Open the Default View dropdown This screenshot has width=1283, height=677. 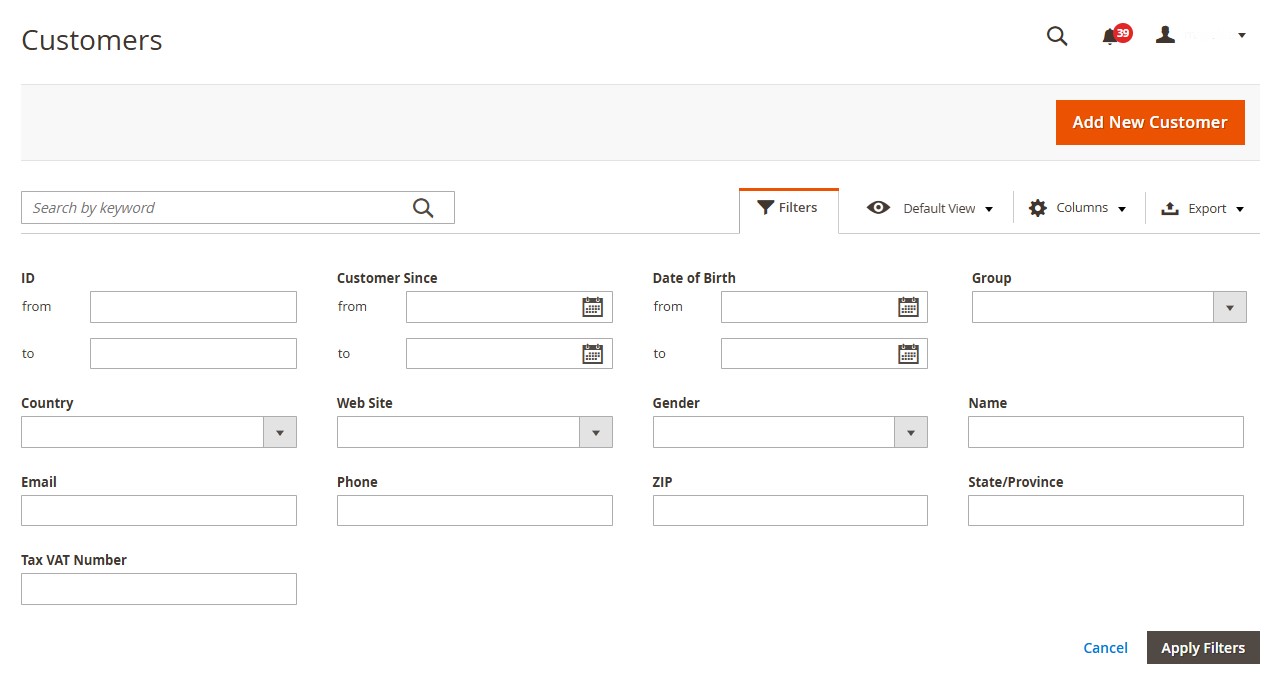930,208
